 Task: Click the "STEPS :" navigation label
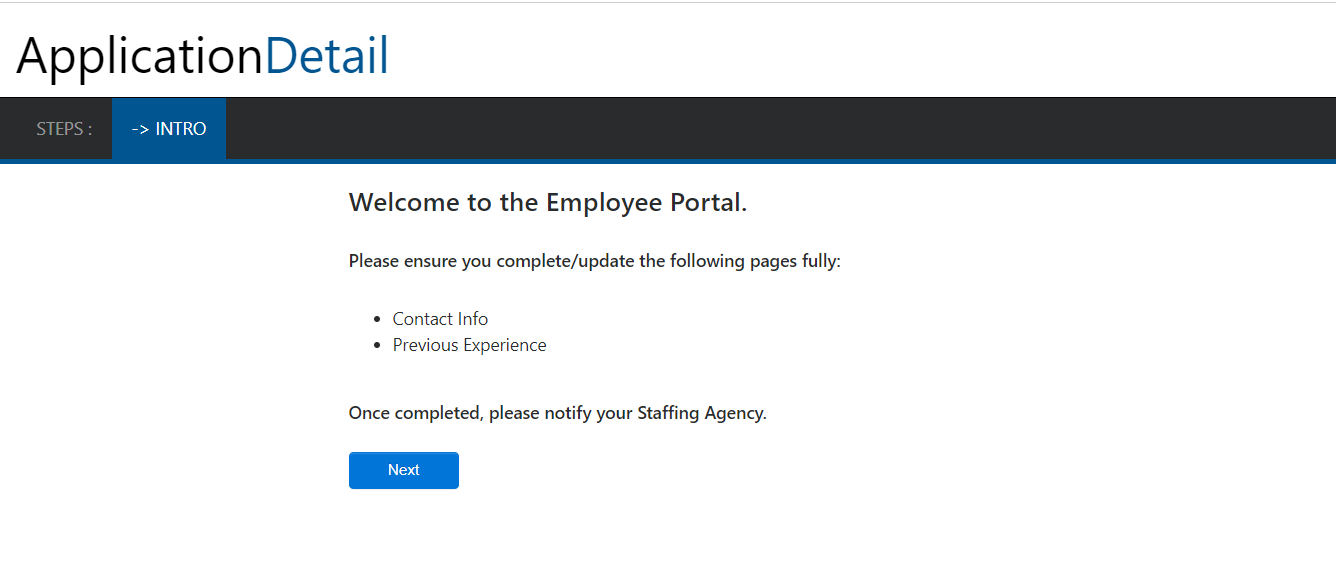[x=64, y=129]
